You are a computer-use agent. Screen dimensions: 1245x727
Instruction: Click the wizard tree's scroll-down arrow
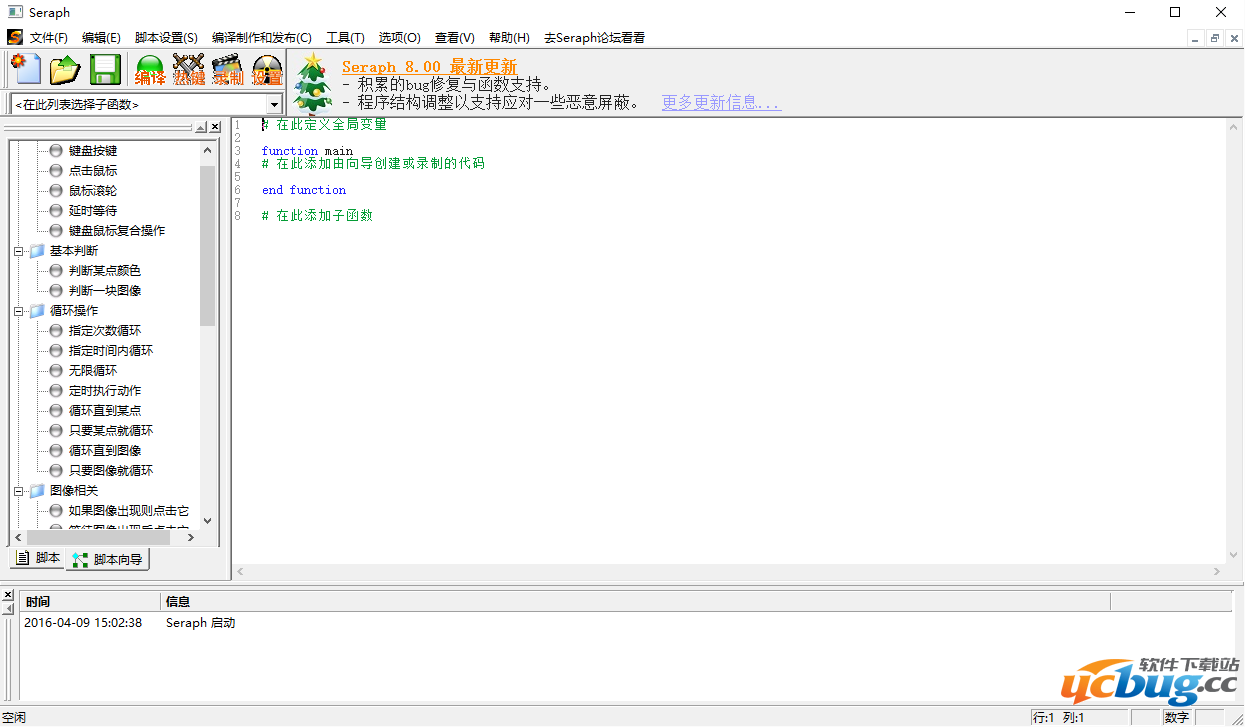pyautogui.click(x=208, y=520)
